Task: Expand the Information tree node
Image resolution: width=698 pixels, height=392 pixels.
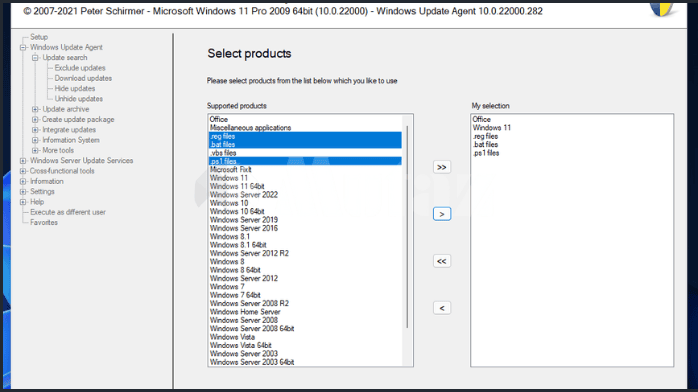Action: 23,181
